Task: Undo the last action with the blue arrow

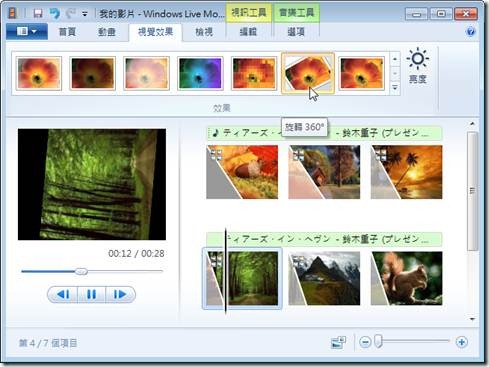Action: tap(55, 14)
